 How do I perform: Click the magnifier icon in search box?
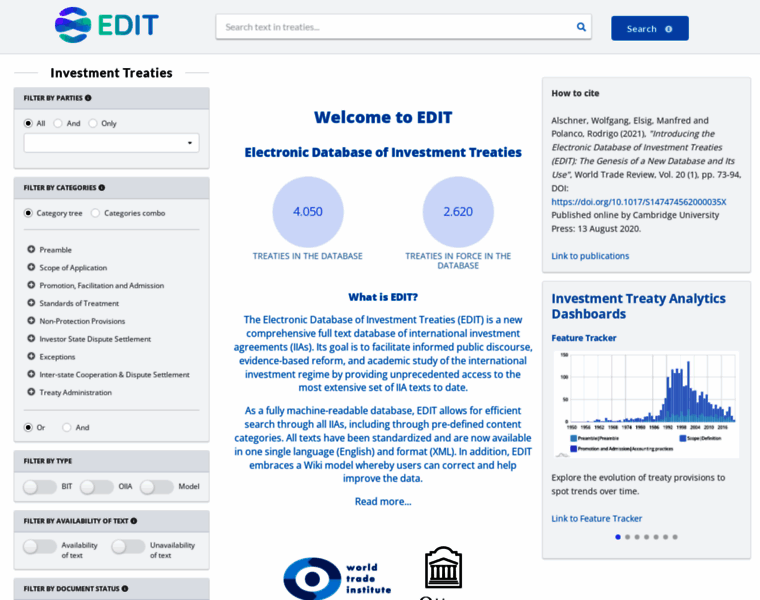tap(581, 27)
